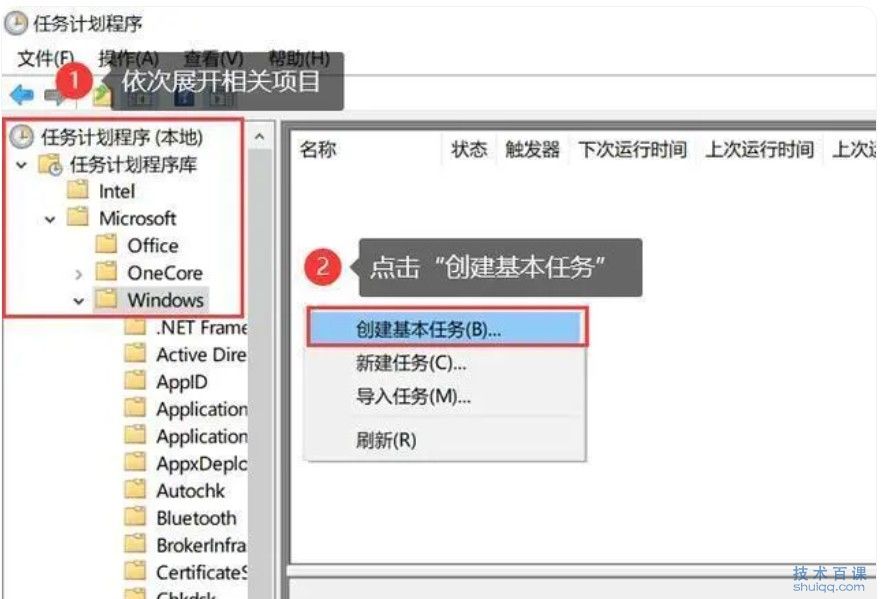This screenshot has width=882, height=599.
Task: Select the 任务计划程序 (本地) root node
Action: coord(122,137)
